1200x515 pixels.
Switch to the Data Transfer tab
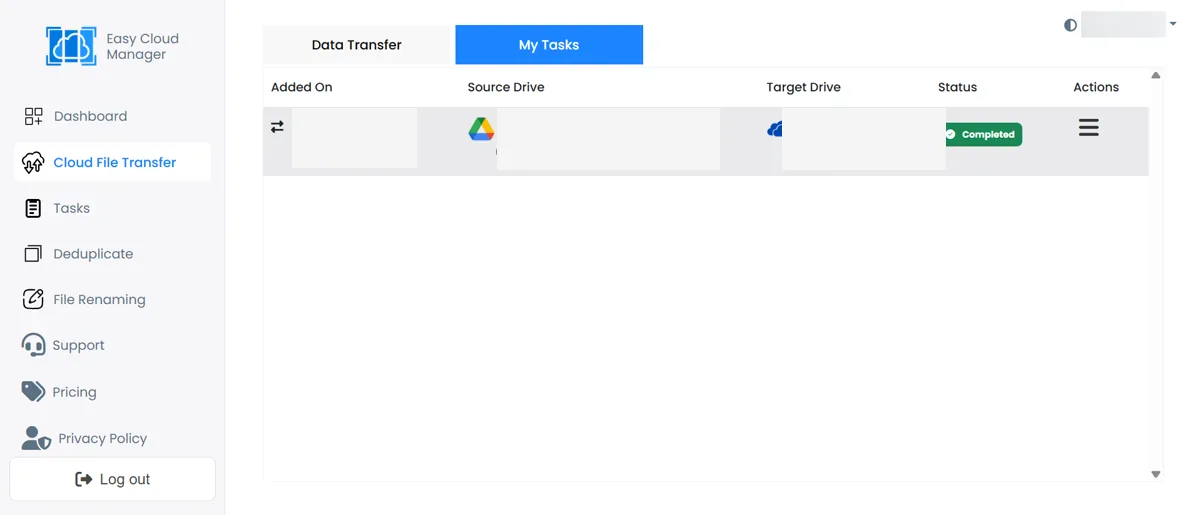pos(357,45)
